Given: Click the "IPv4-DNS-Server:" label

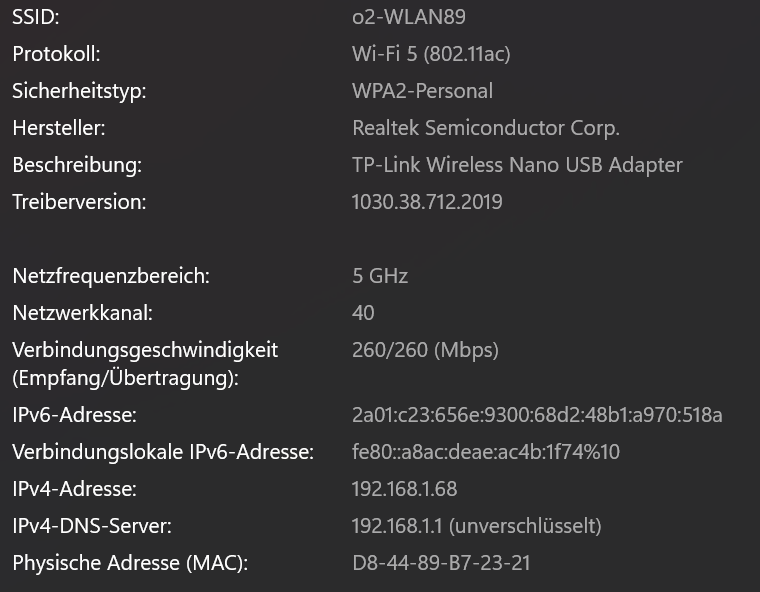Looking at the screenshot, I should click(92, 526).
